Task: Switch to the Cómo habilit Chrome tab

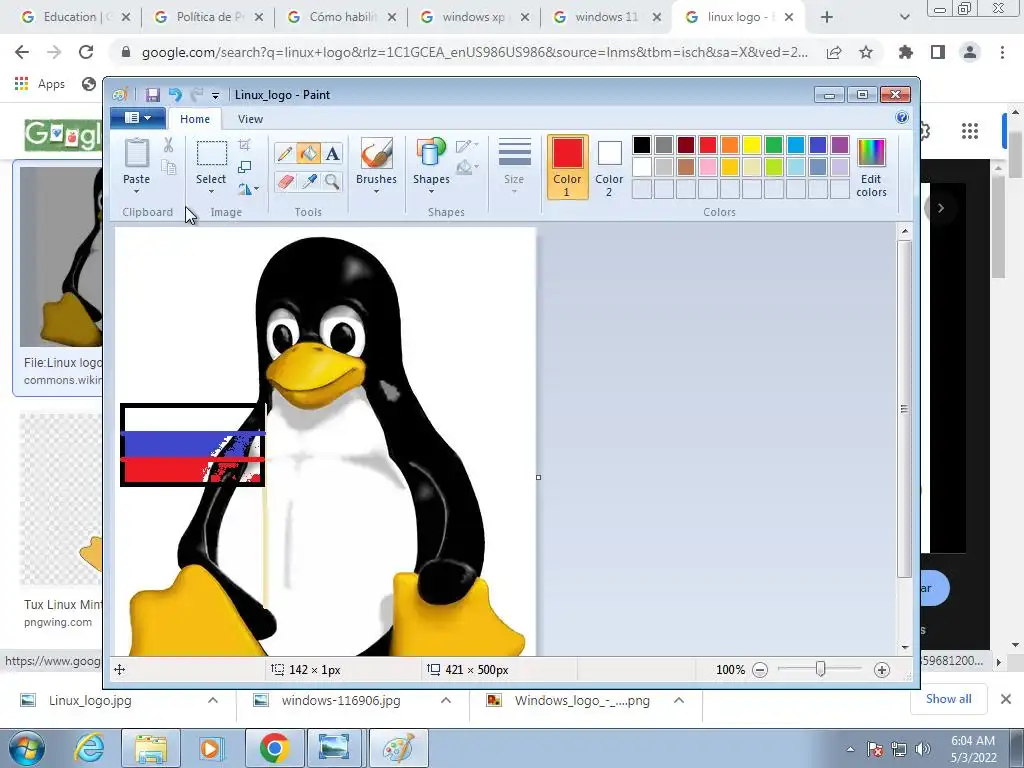Action: pyautogui.click(x=341, y=17)
